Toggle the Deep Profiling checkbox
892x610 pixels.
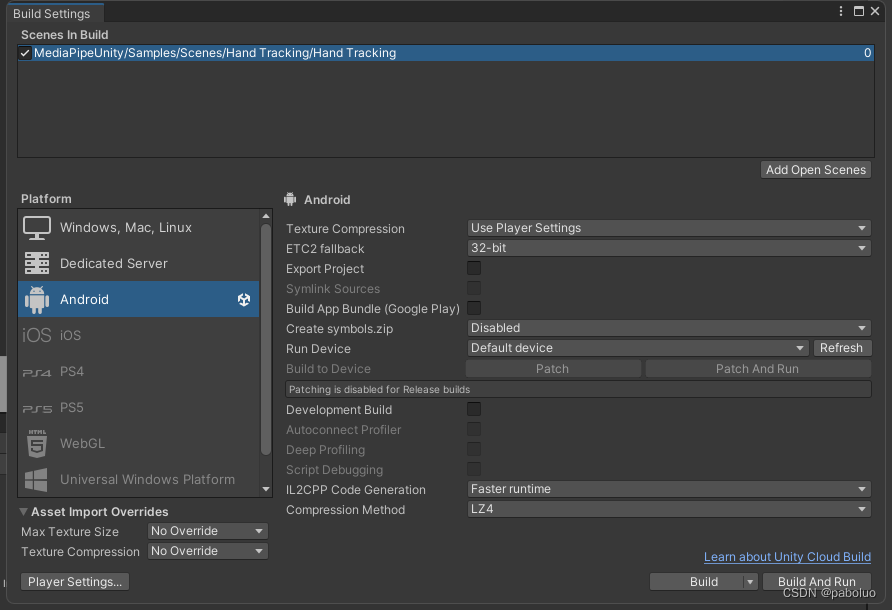[x=474, y=449]
